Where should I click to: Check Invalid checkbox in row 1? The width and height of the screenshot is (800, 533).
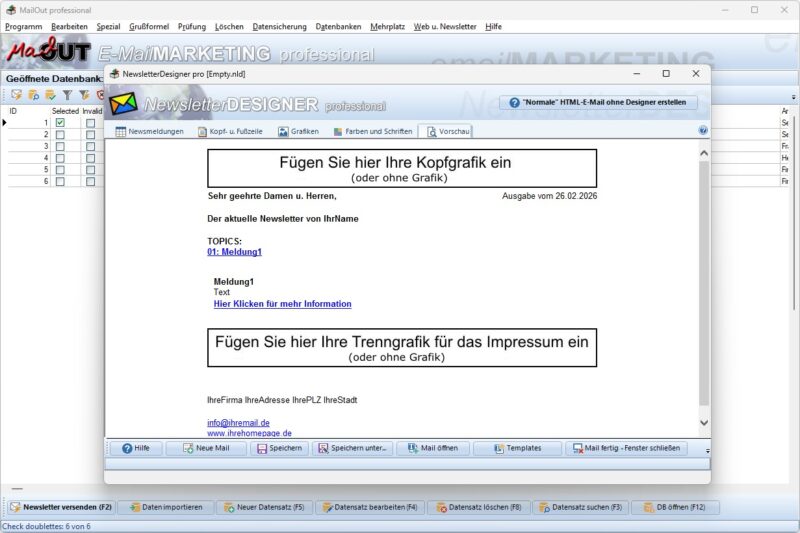pos(90,123)
